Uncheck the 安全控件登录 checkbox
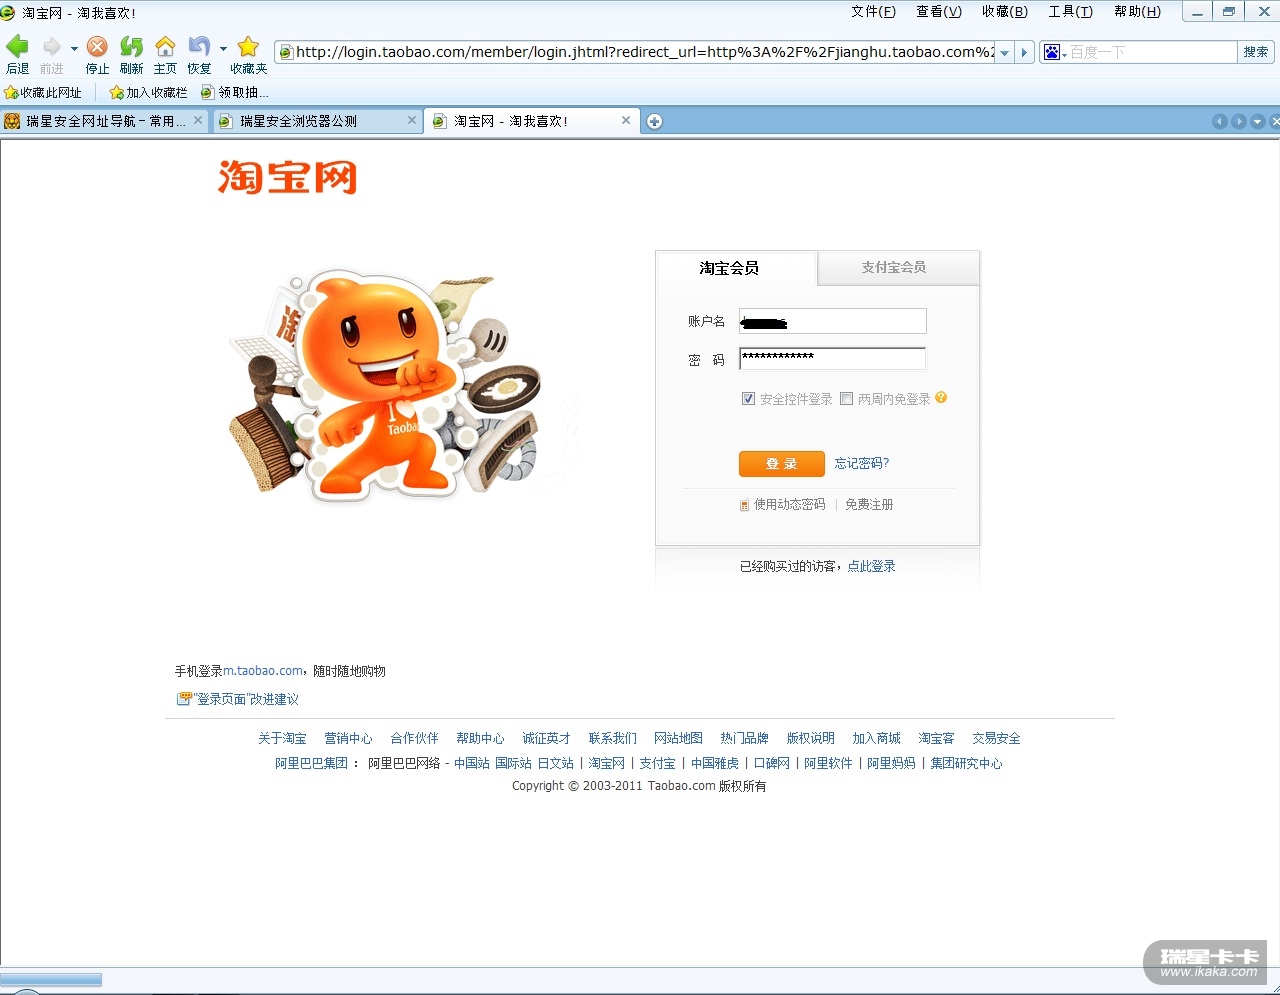 click(748, 399)
